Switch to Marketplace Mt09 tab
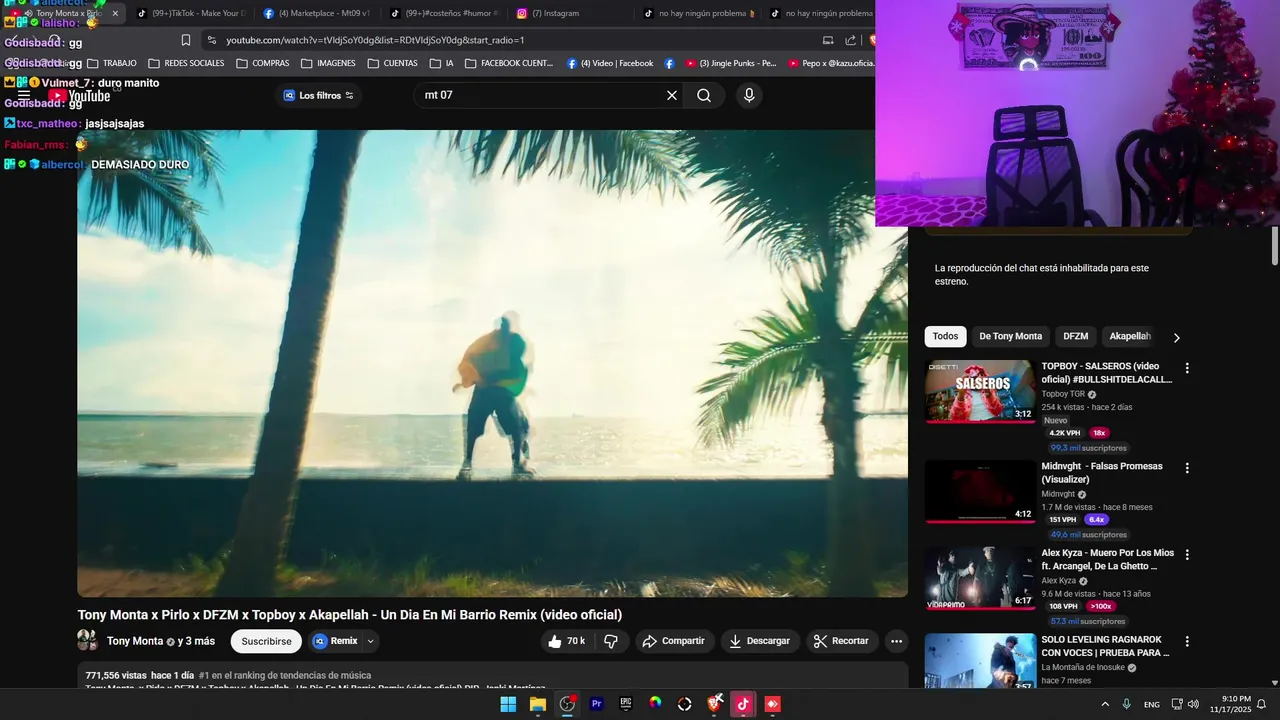1280x720 pixels. tap(317, 13)
